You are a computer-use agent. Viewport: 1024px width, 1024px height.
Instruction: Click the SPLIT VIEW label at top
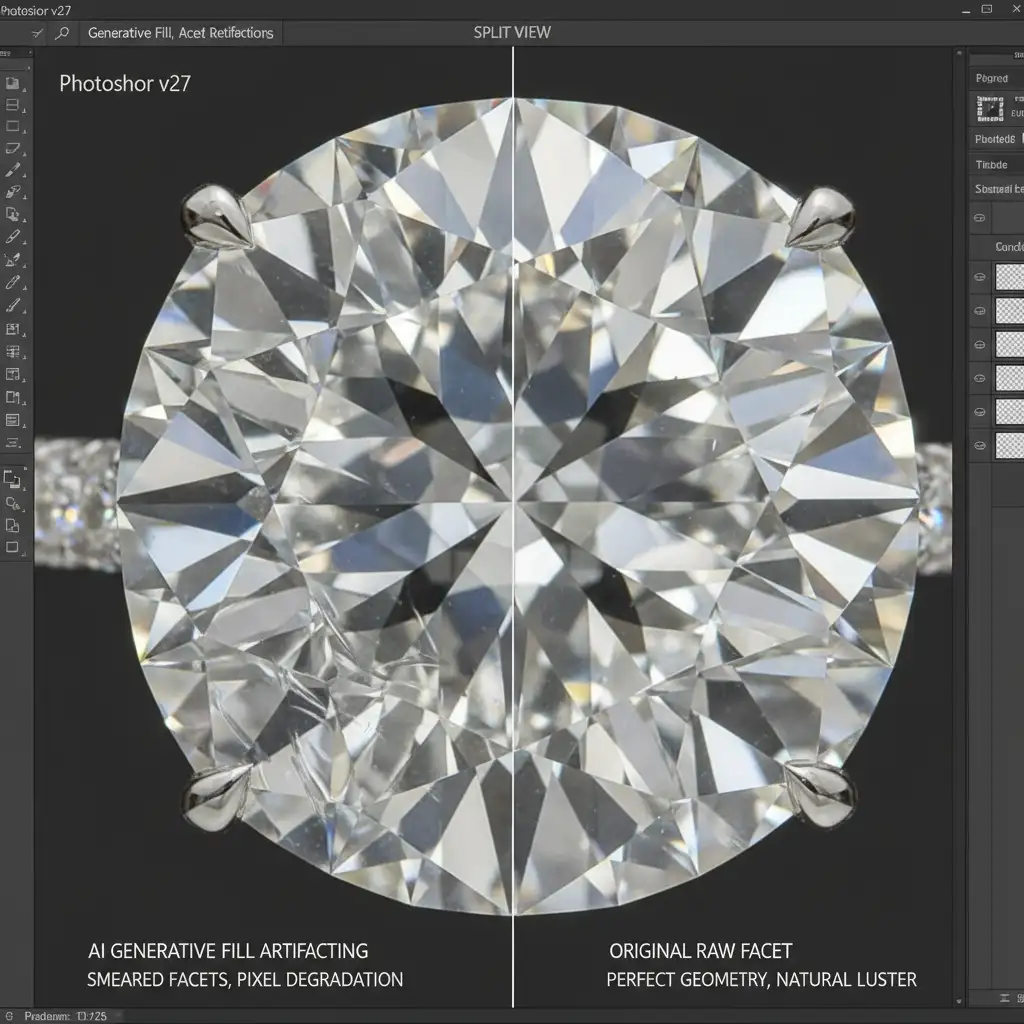point(512,33)
